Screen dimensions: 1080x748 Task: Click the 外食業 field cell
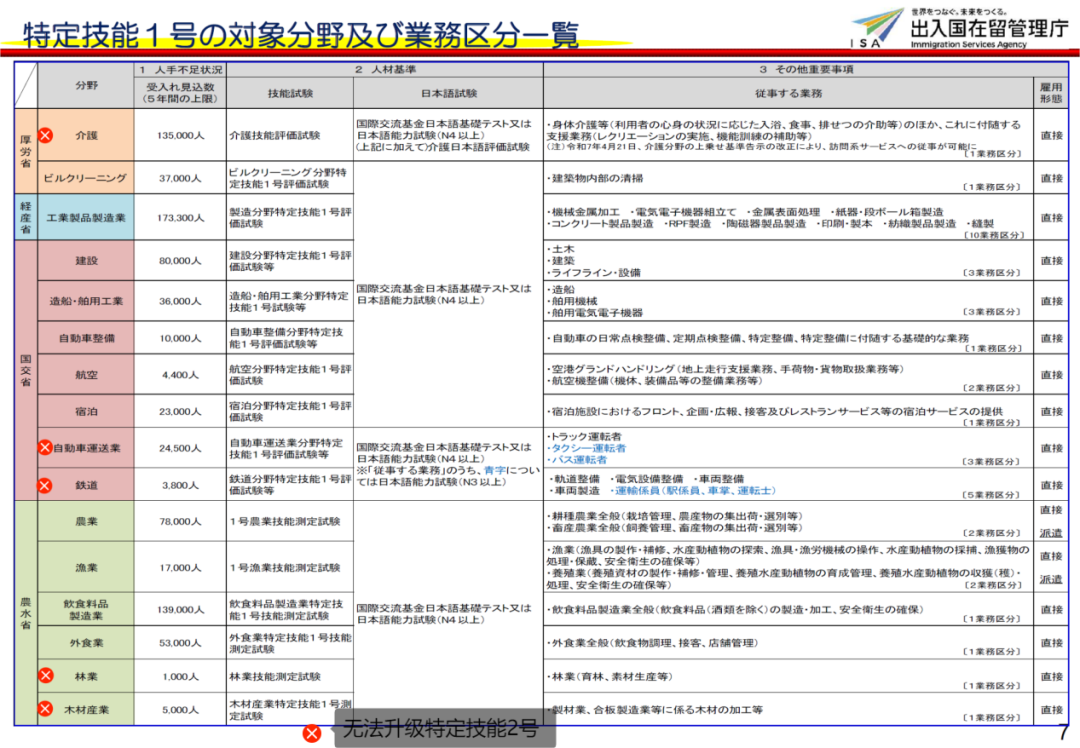85,643
